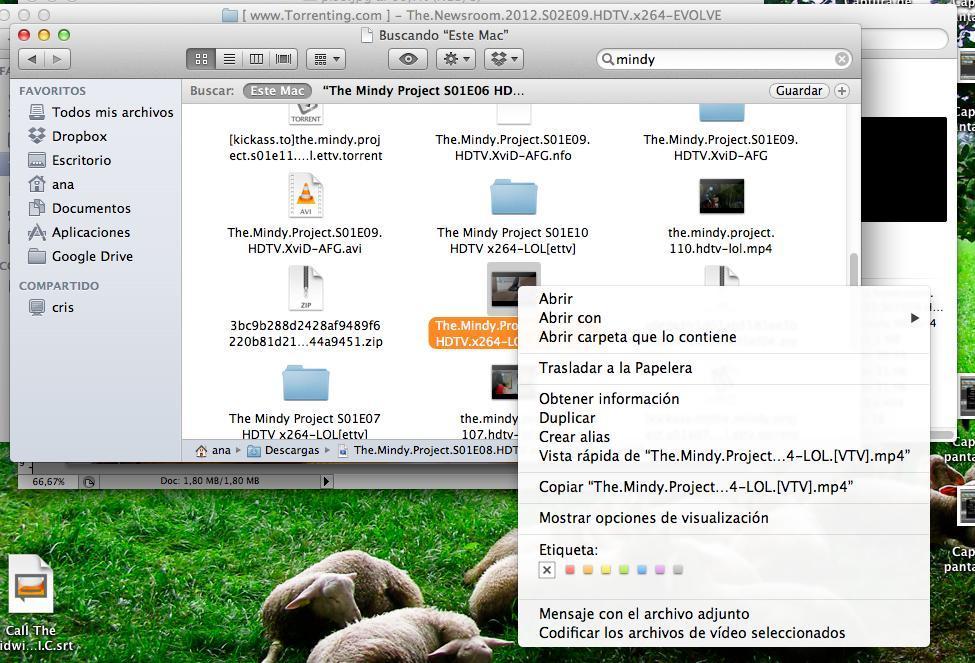This screenshot has height=663, width=975.
Task: Open the gear action menu
Action: [456, 59]
